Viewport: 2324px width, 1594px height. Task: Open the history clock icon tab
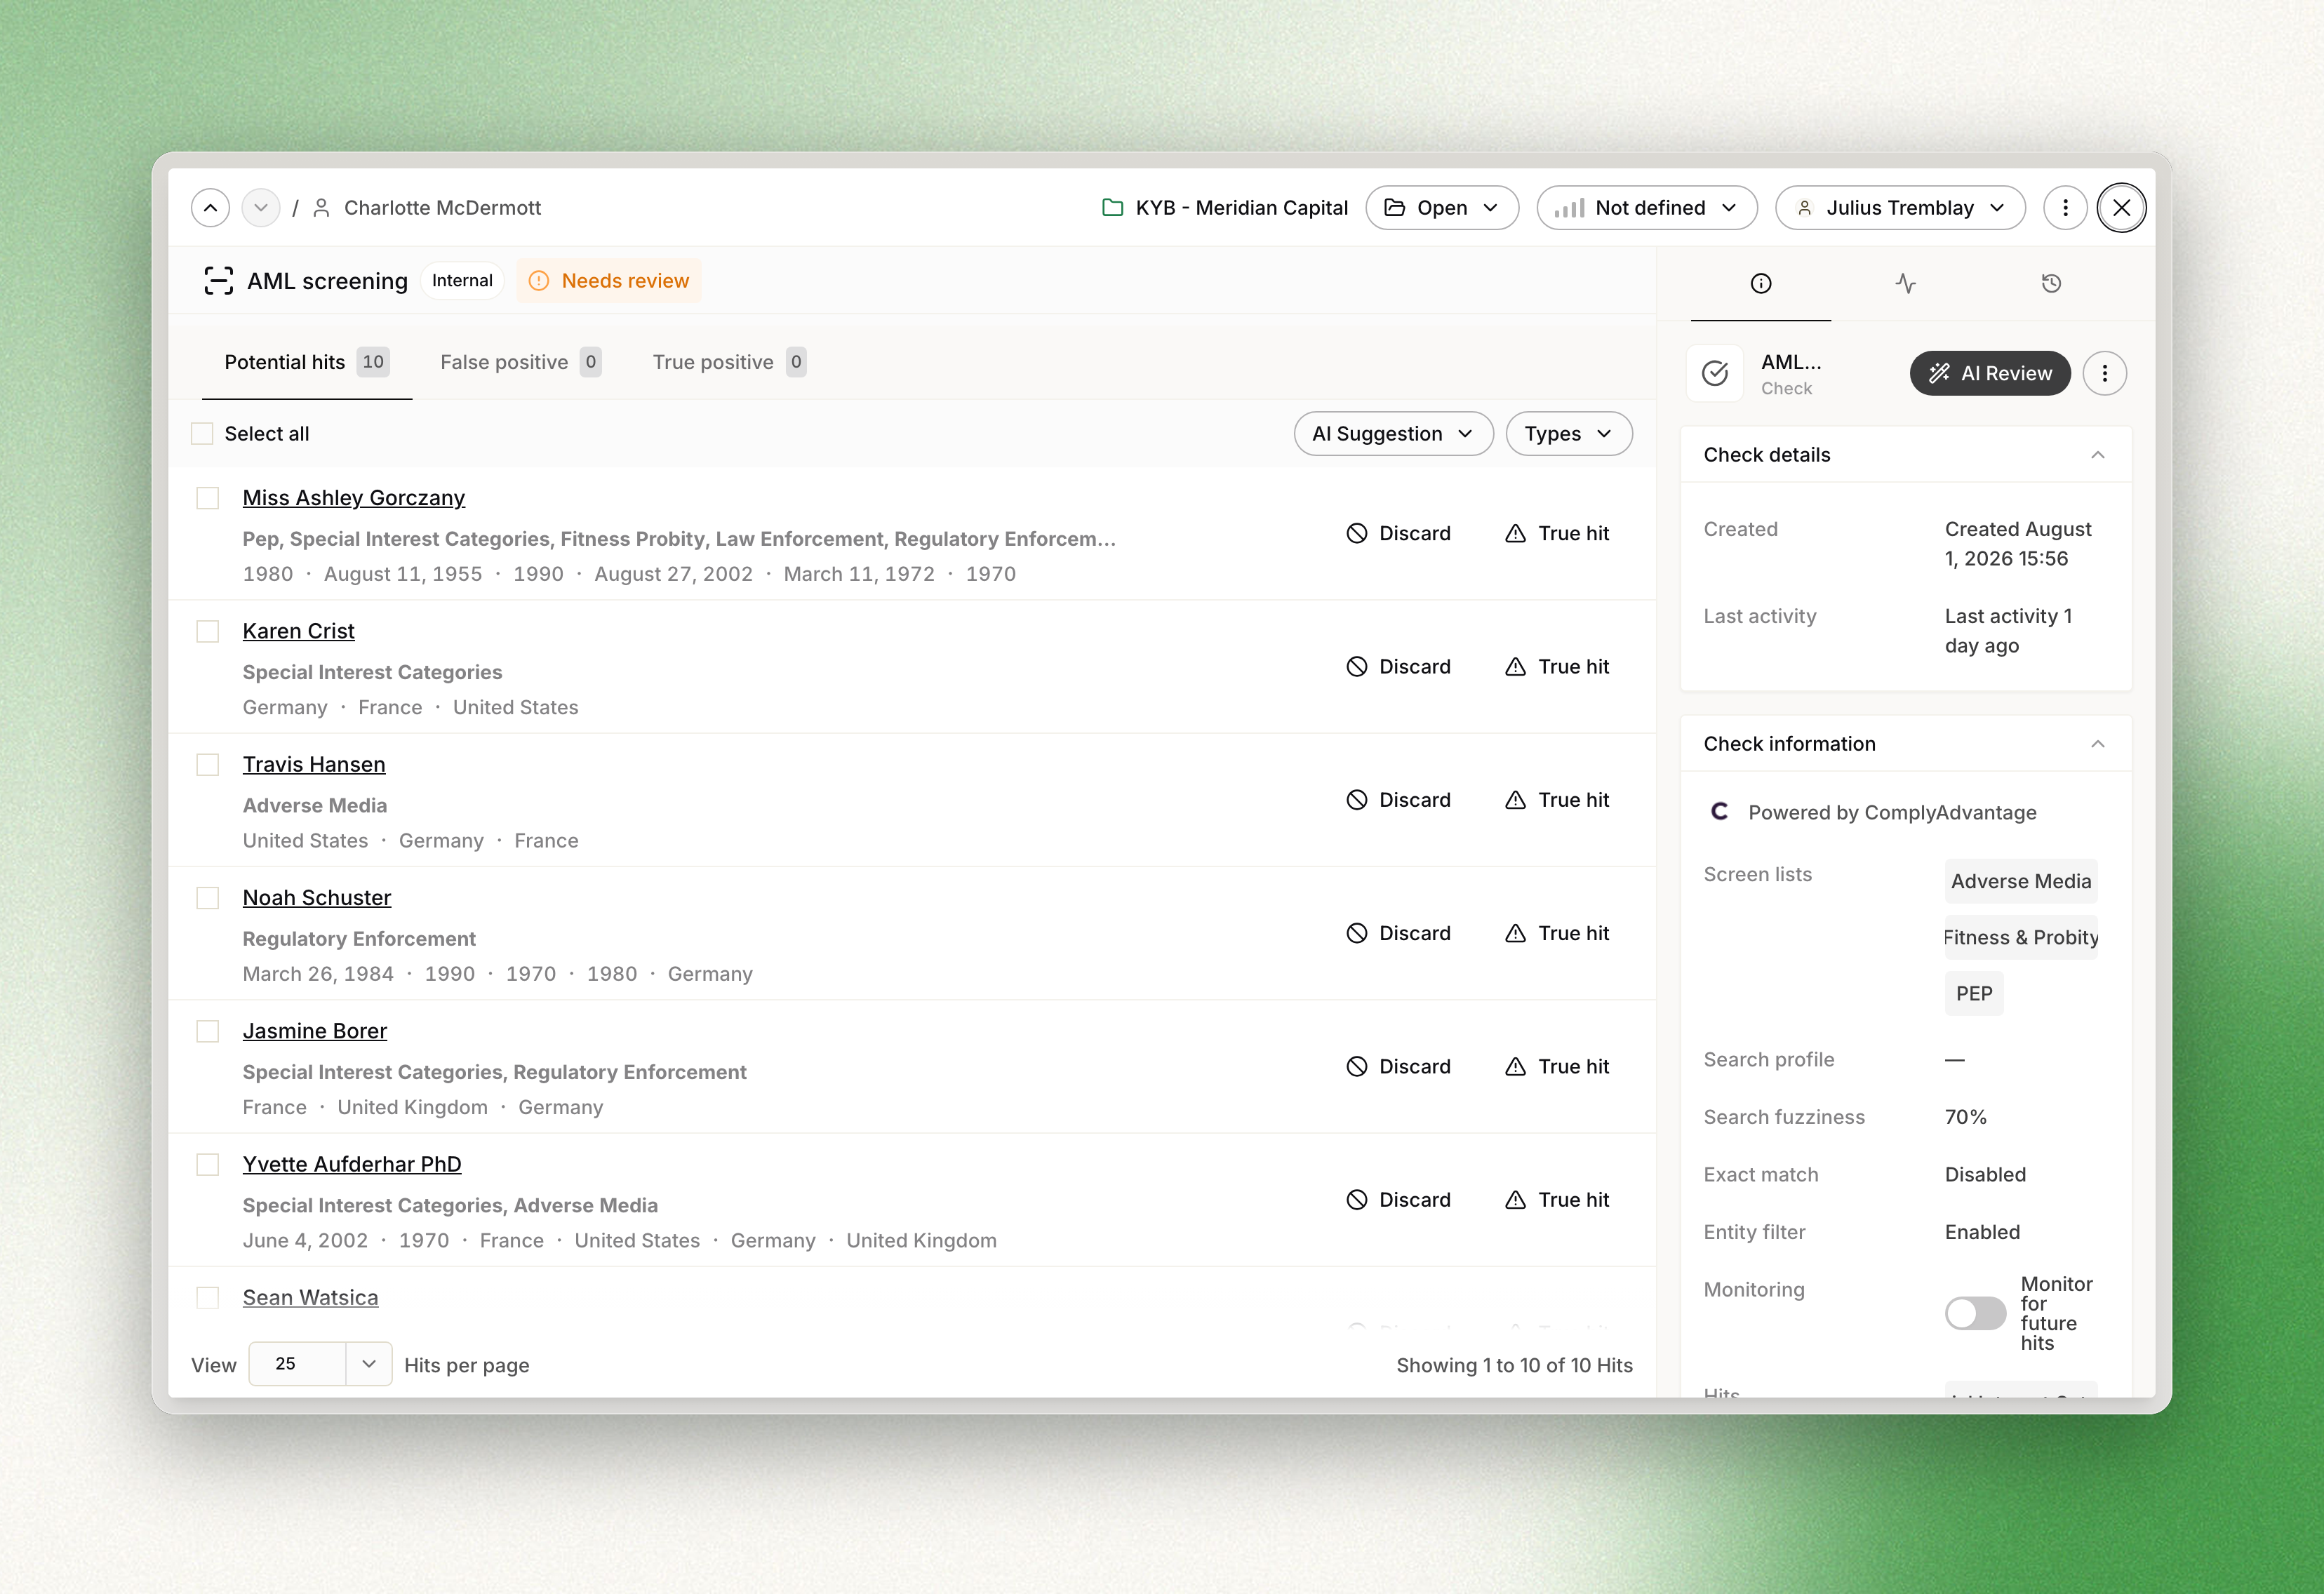[2051, 283]
